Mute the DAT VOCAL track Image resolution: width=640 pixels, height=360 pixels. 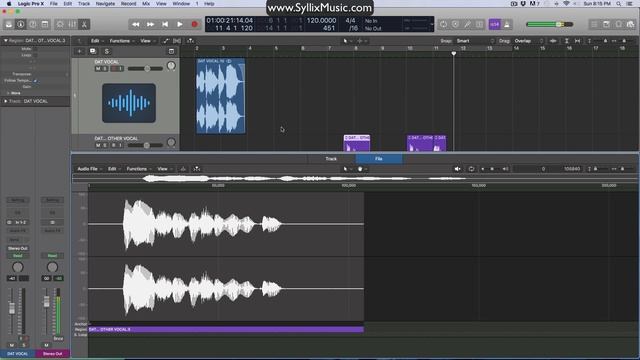[x=98, y=69]
